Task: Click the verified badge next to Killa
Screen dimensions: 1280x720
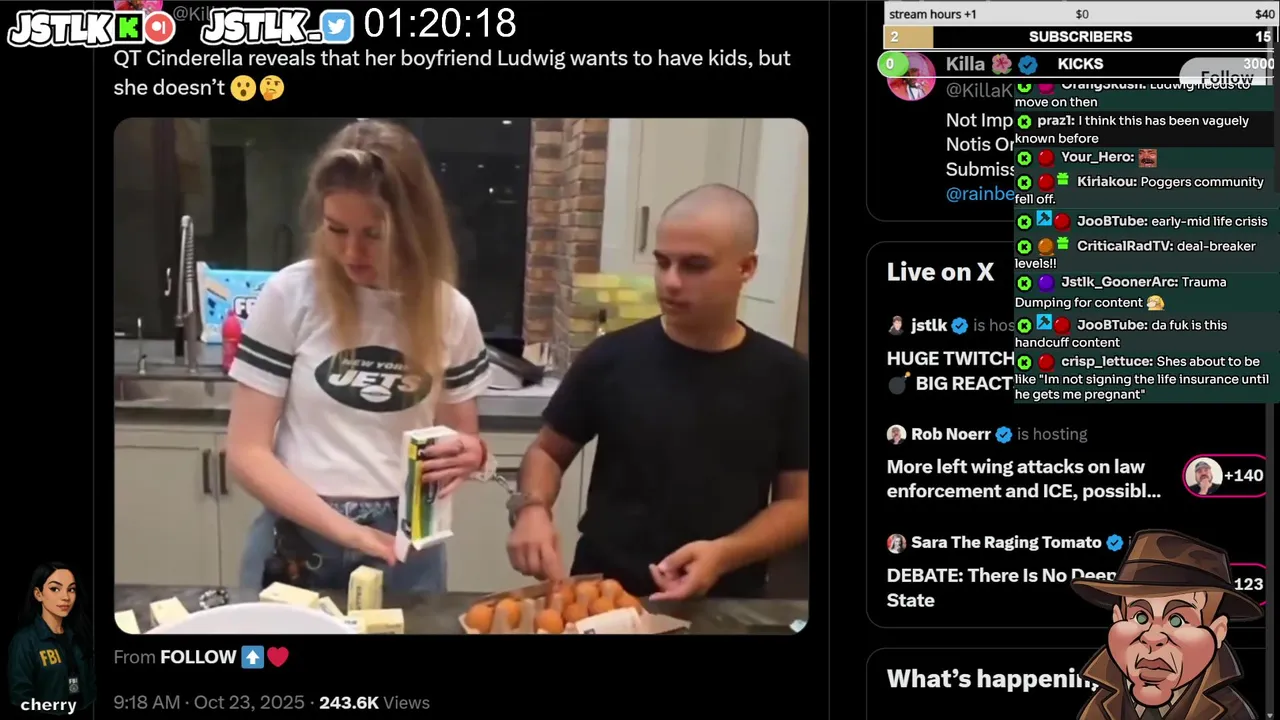Action: (x=1028, y=64)
